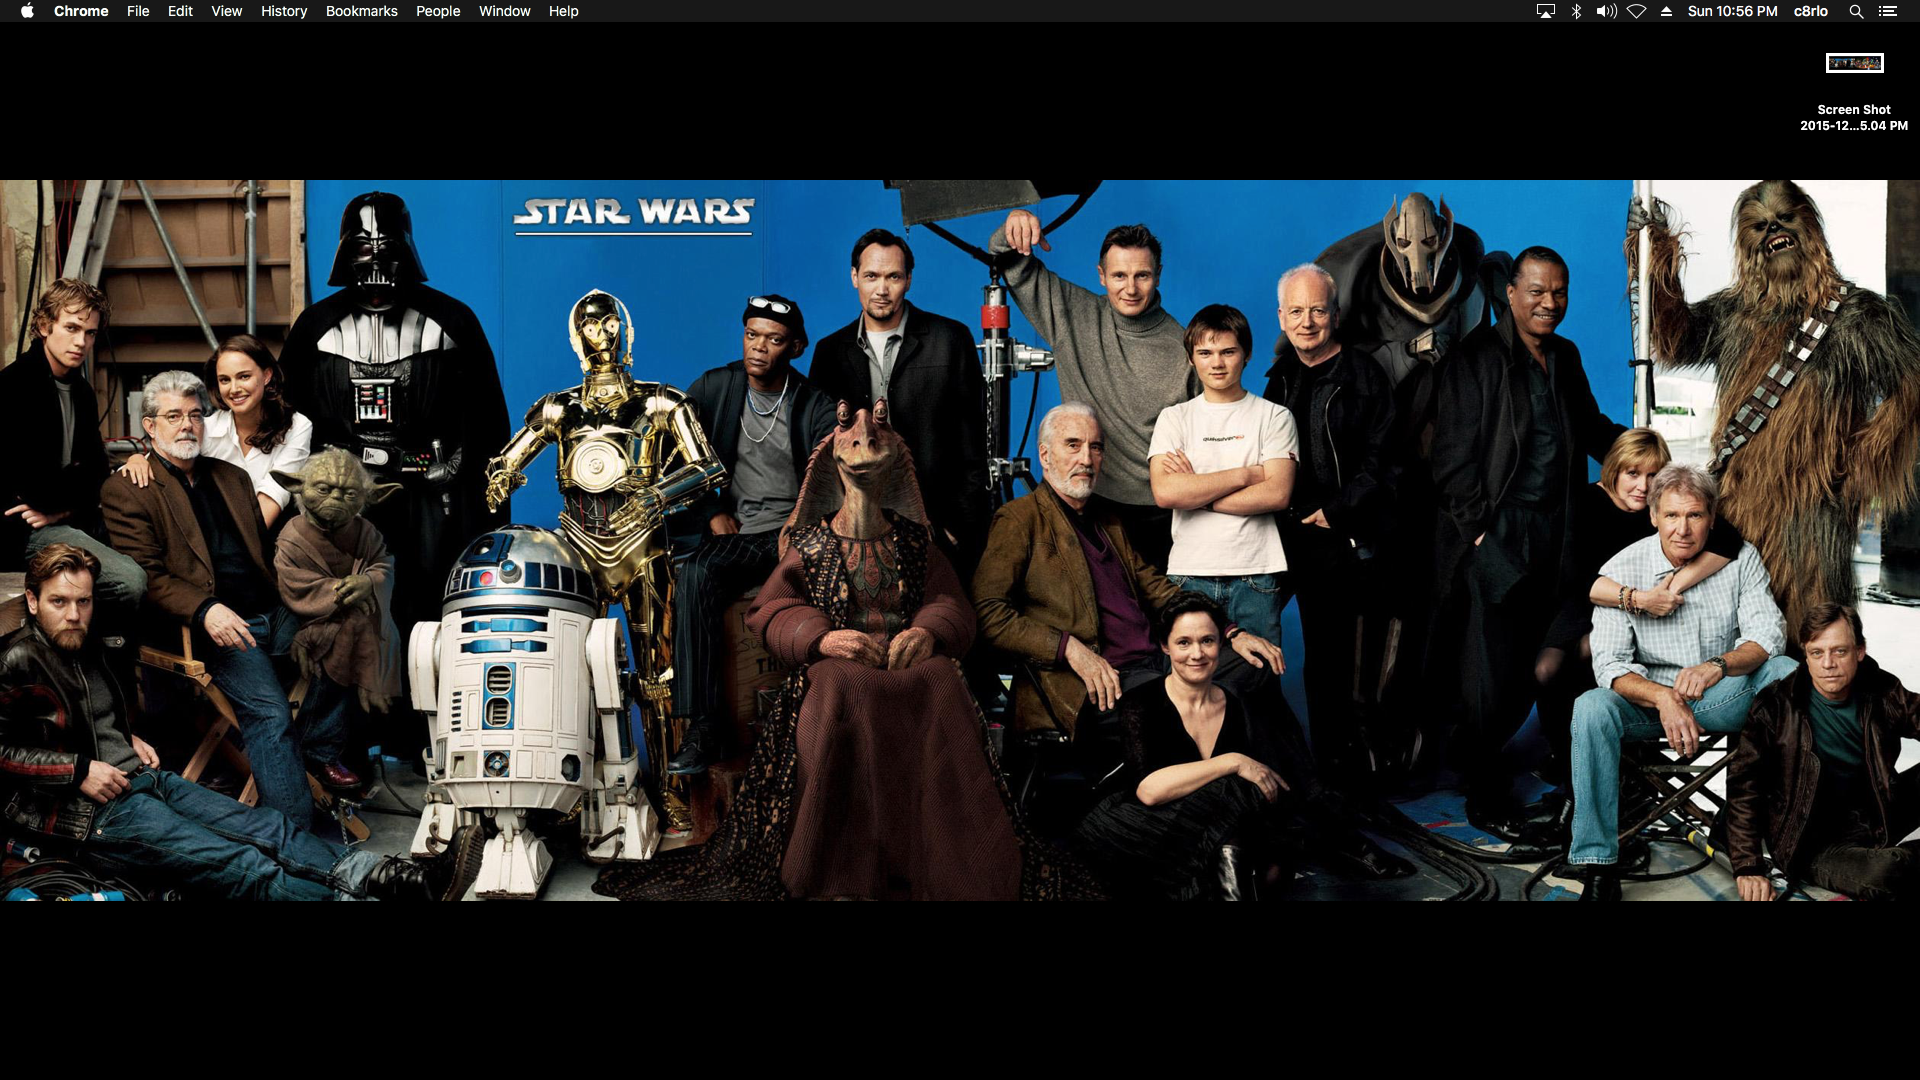Open the People menu

point(438,11)
